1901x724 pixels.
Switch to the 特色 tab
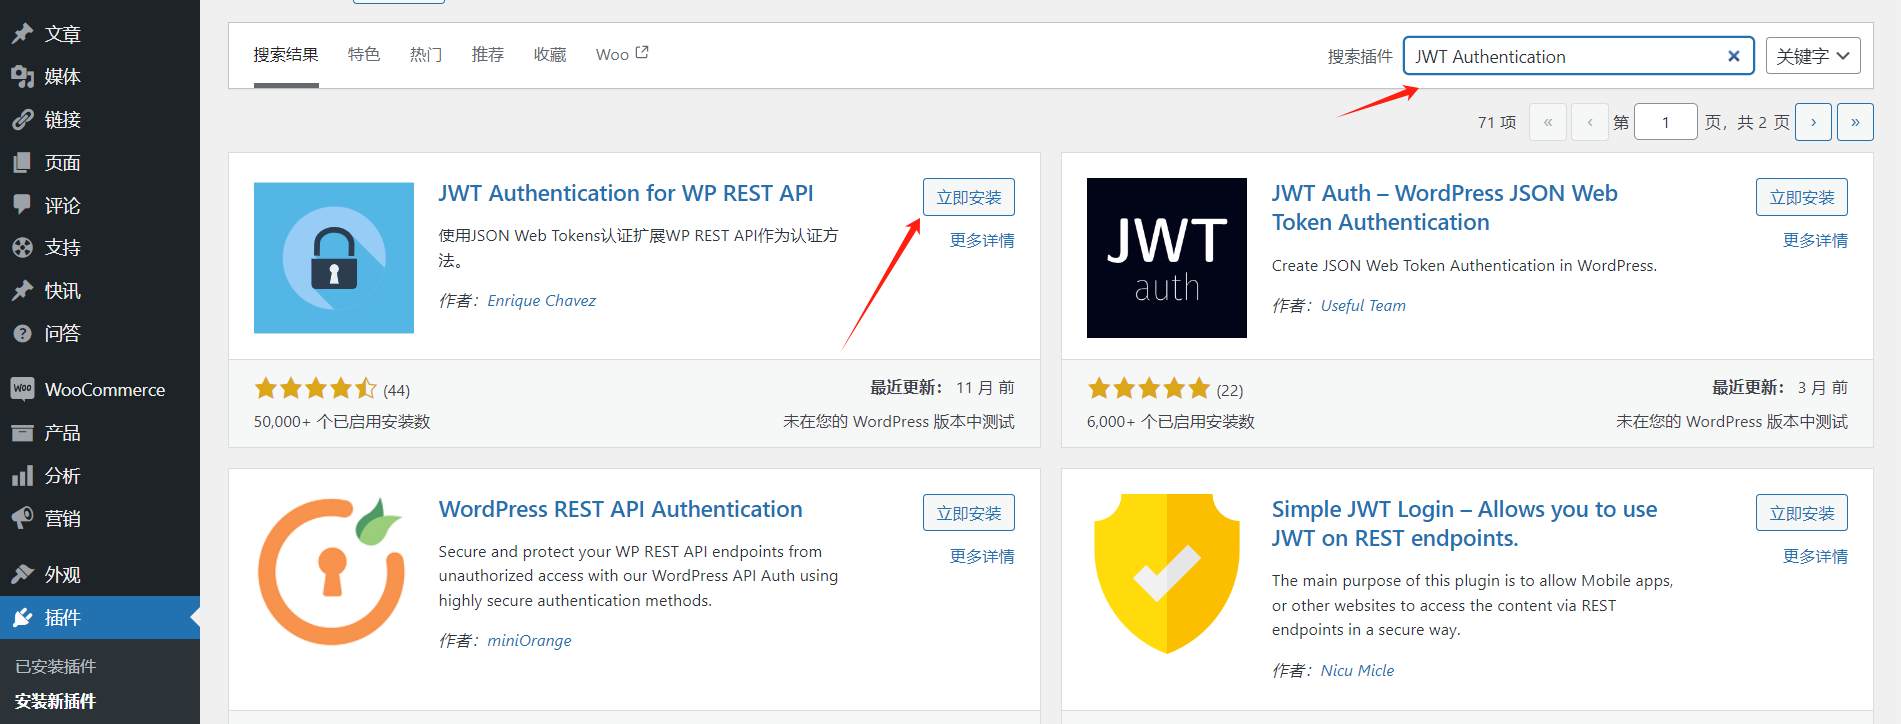click(364, 54)
